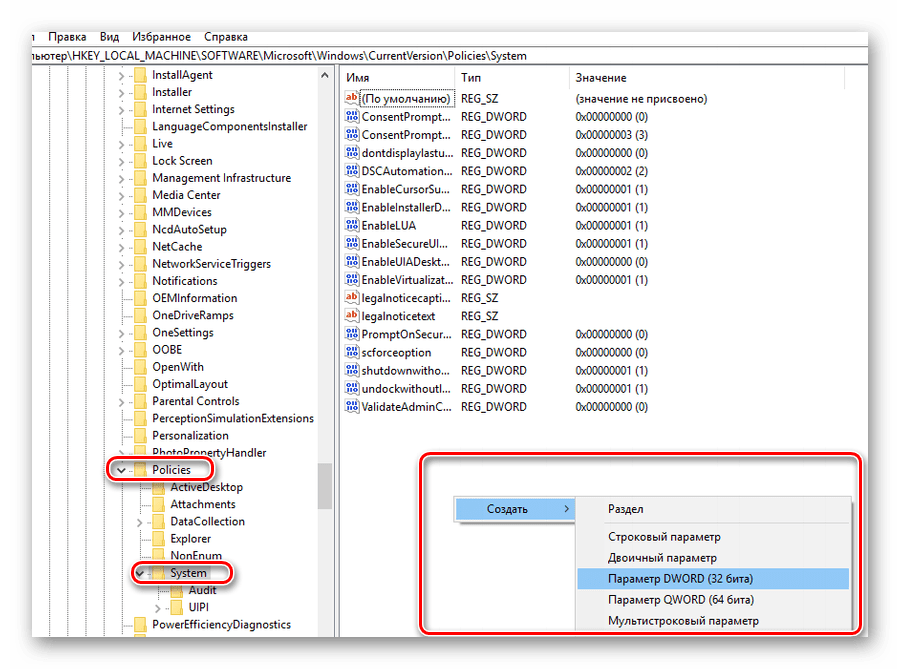Click the ab icon beside legalnoticetext

coord(352,316)
